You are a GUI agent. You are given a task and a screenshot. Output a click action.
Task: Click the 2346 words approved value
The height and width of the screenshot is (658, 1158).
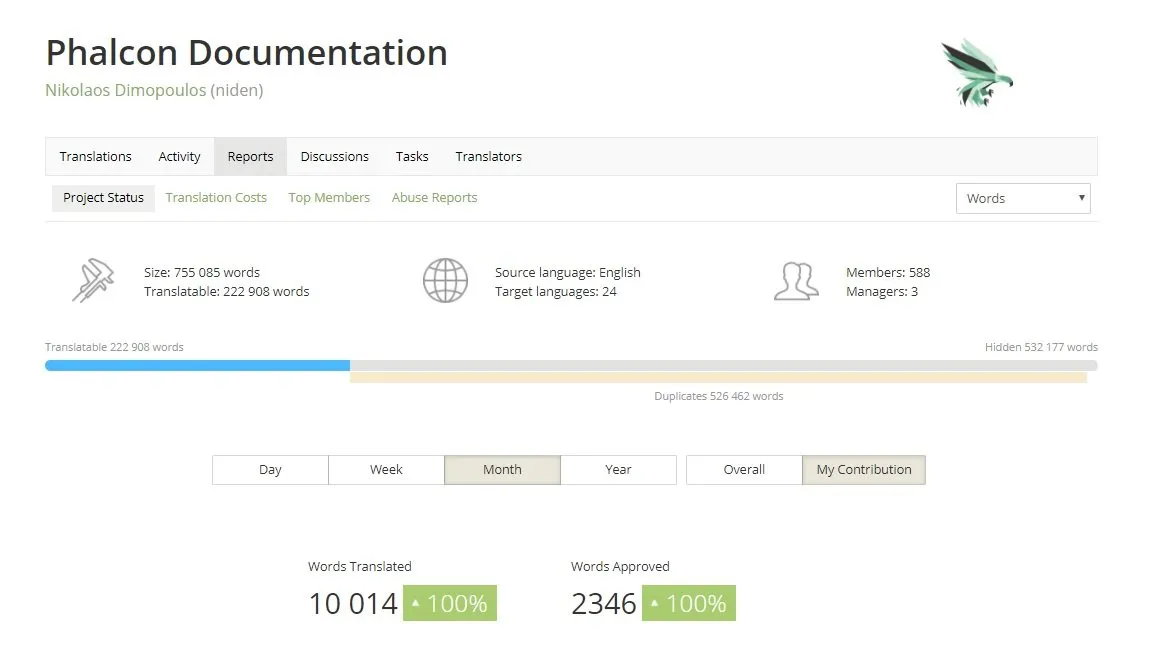603,604
